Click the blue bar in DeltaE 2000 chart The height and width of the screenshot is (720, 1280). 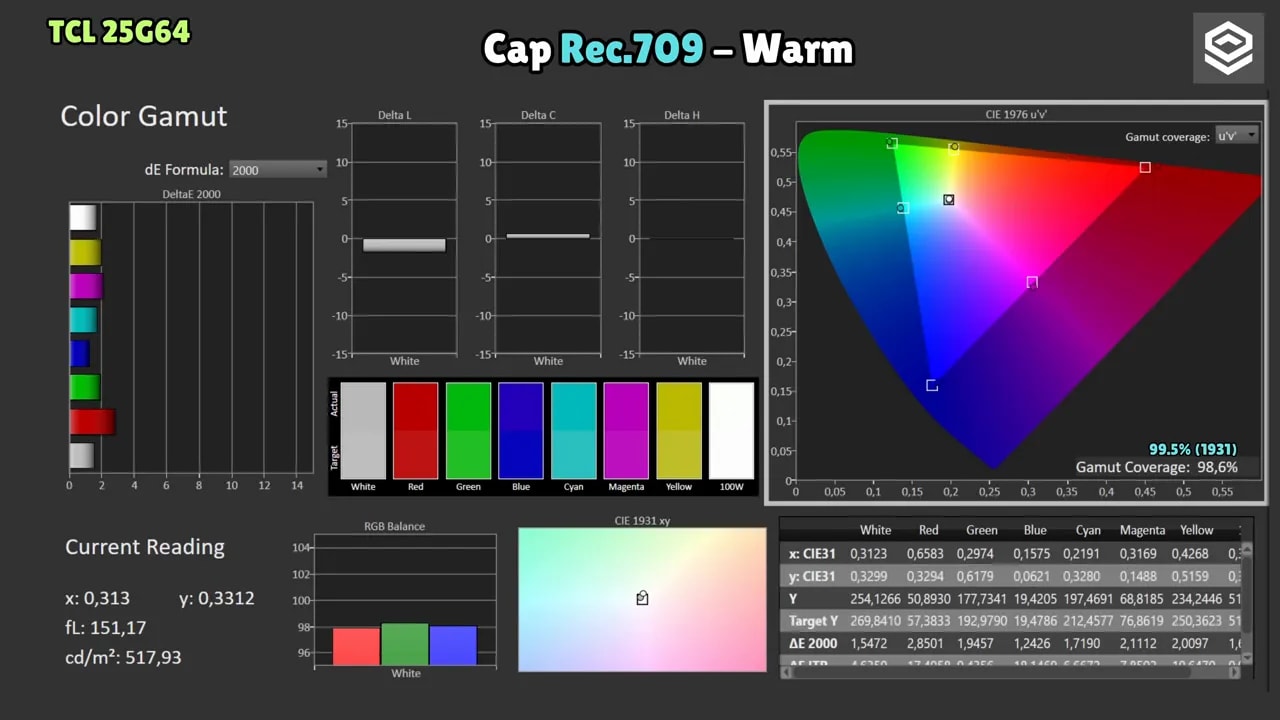click(x=80, y=354)
